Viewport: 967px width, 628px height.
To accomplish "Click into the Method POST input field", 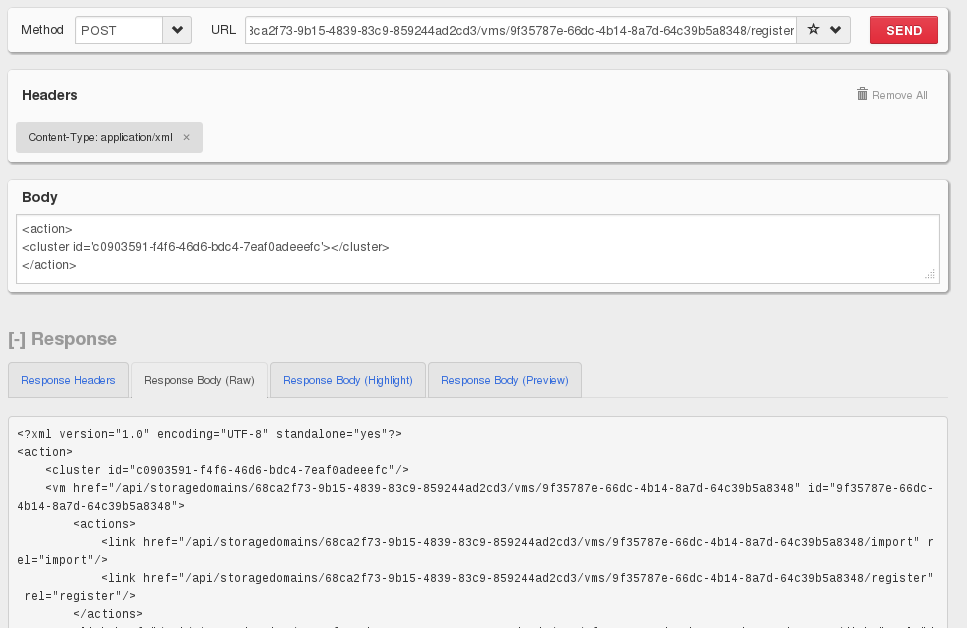I will [118, 30].
